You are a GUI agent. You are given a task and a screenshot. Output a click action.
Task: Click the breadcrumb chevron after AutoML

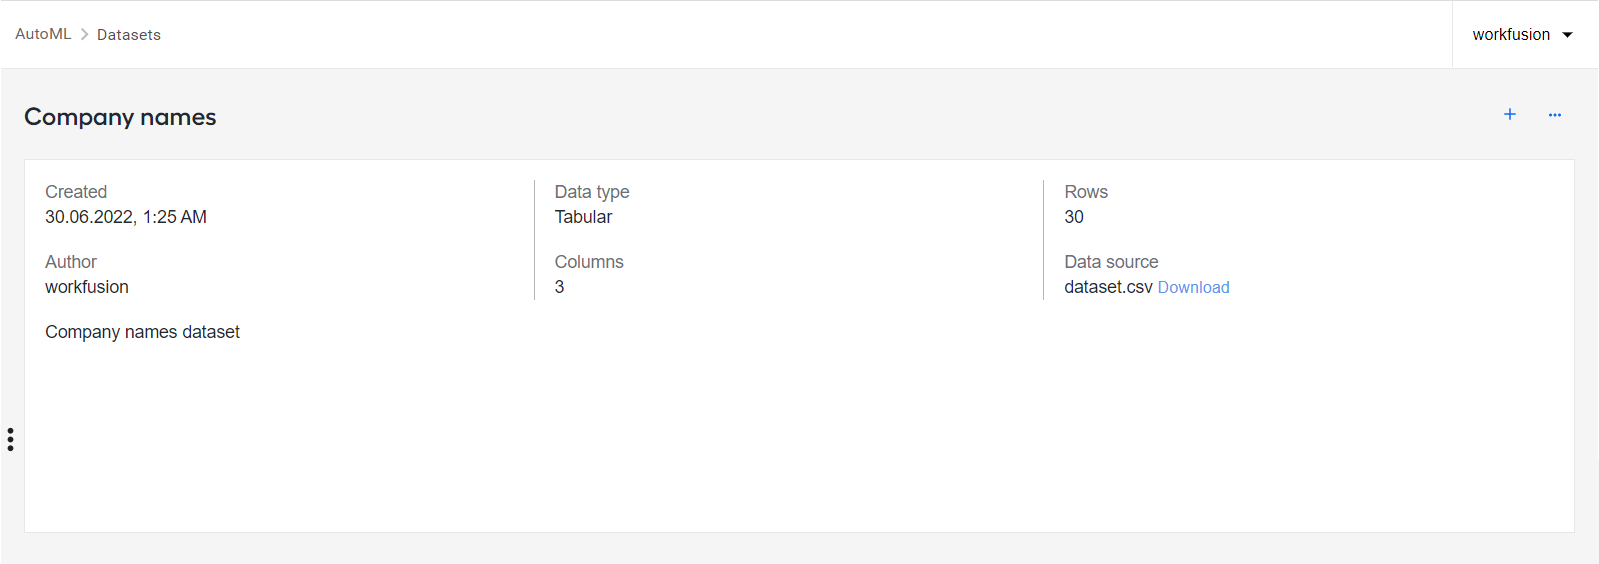pos(84,34)
